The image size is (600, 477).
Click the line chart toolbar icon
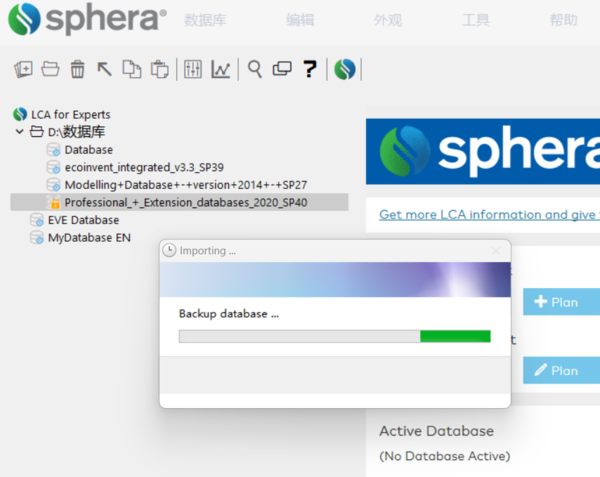click(221, 69)
